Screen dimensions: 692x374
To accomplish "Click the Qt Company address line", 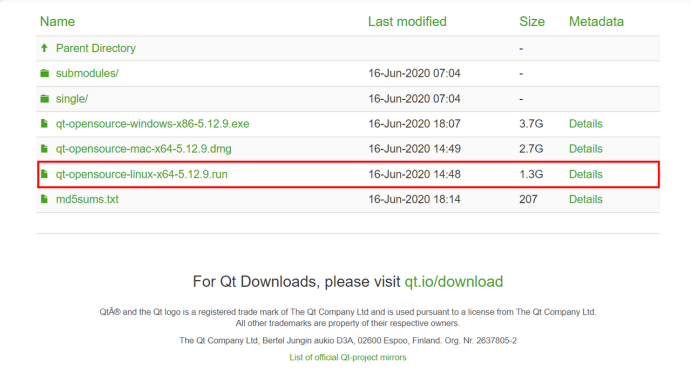I will coord(348,340).
